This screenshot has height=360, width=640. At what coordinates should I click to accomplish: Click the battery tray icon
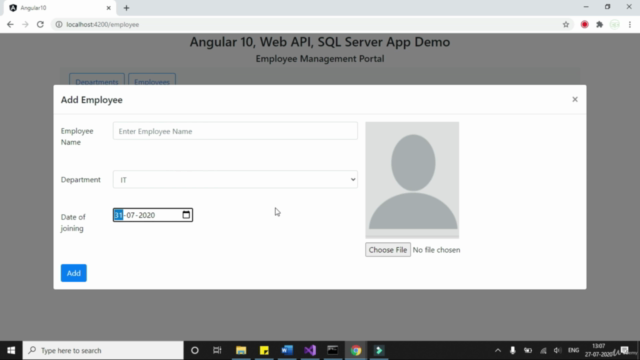[528, 350]
